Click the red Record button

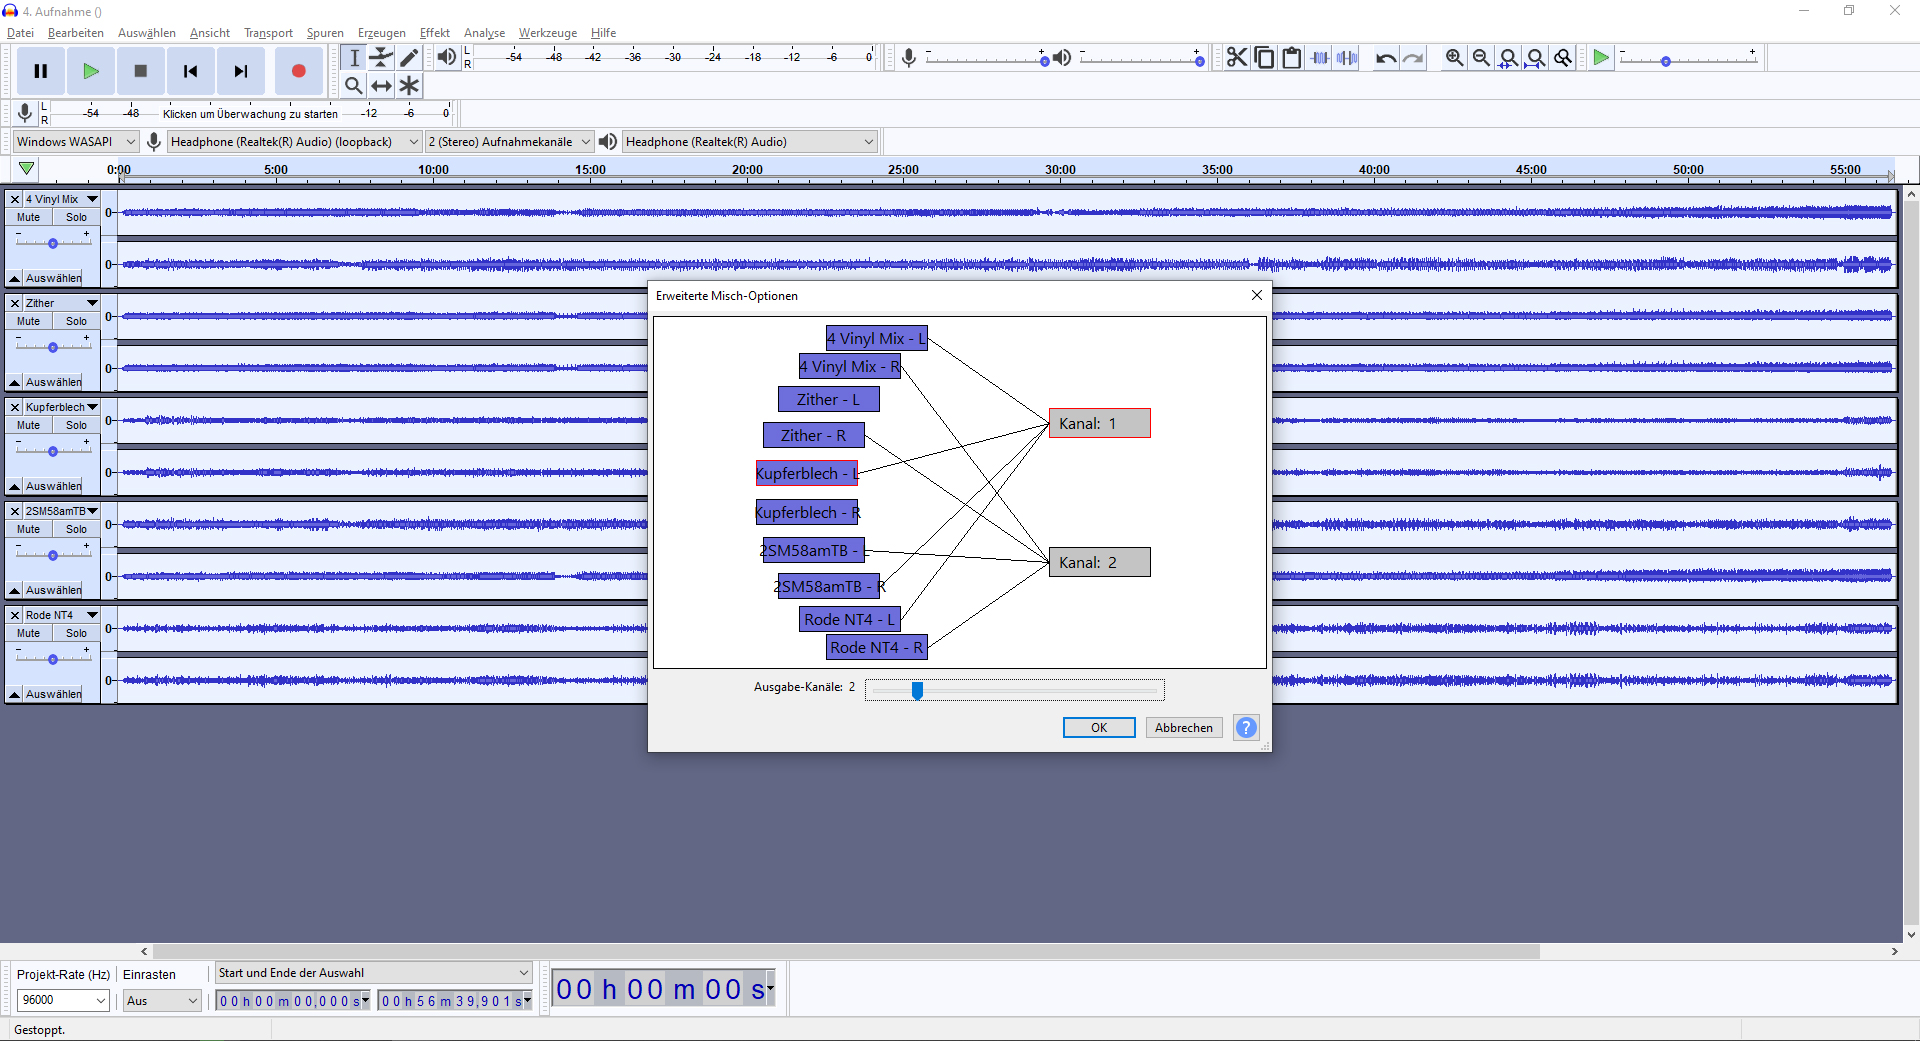298,71
